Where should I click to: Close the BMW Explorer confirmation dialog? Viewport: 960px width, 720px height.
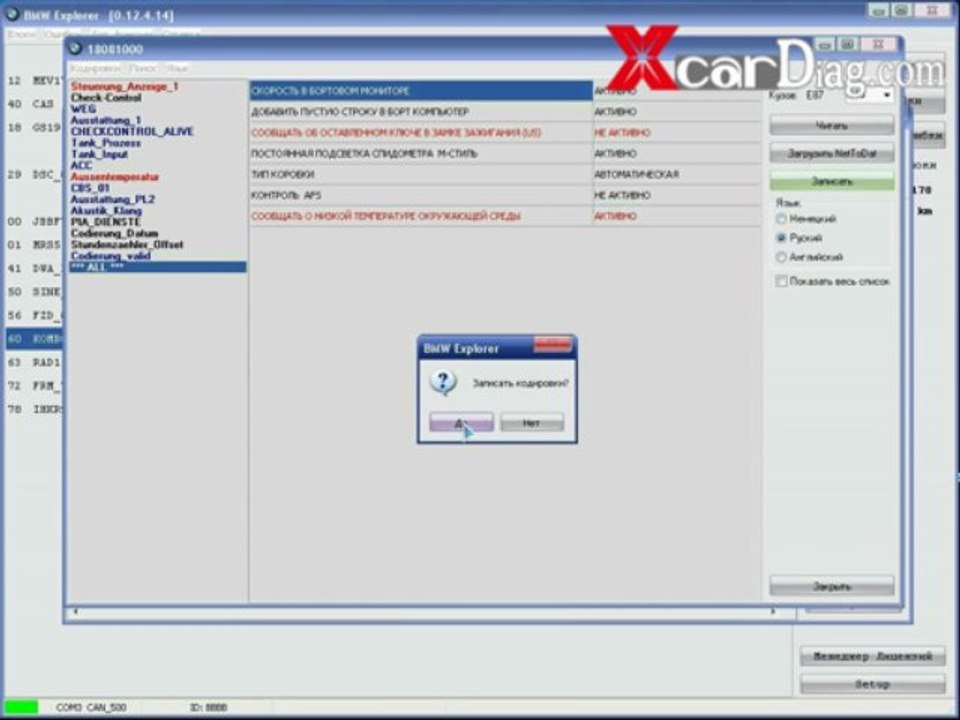click(552, 346)
